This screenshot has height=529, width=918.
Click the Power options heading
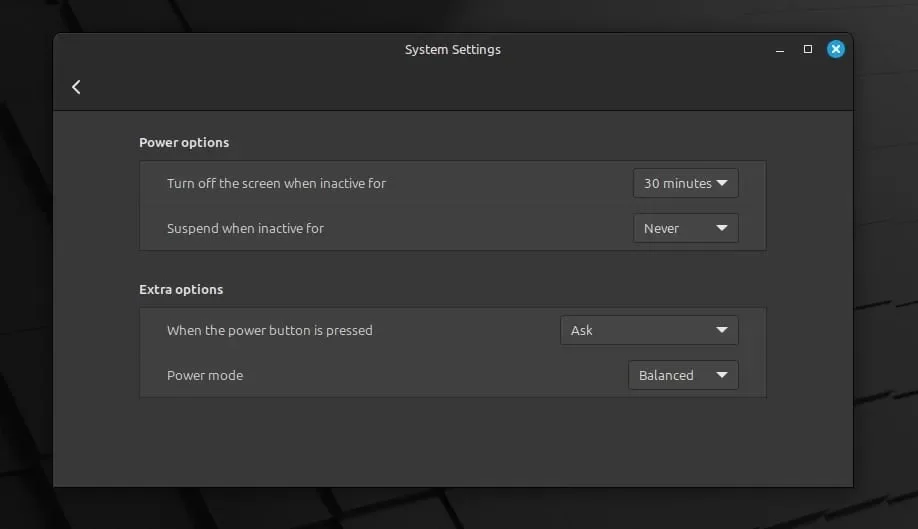click(x=184, y=143)
